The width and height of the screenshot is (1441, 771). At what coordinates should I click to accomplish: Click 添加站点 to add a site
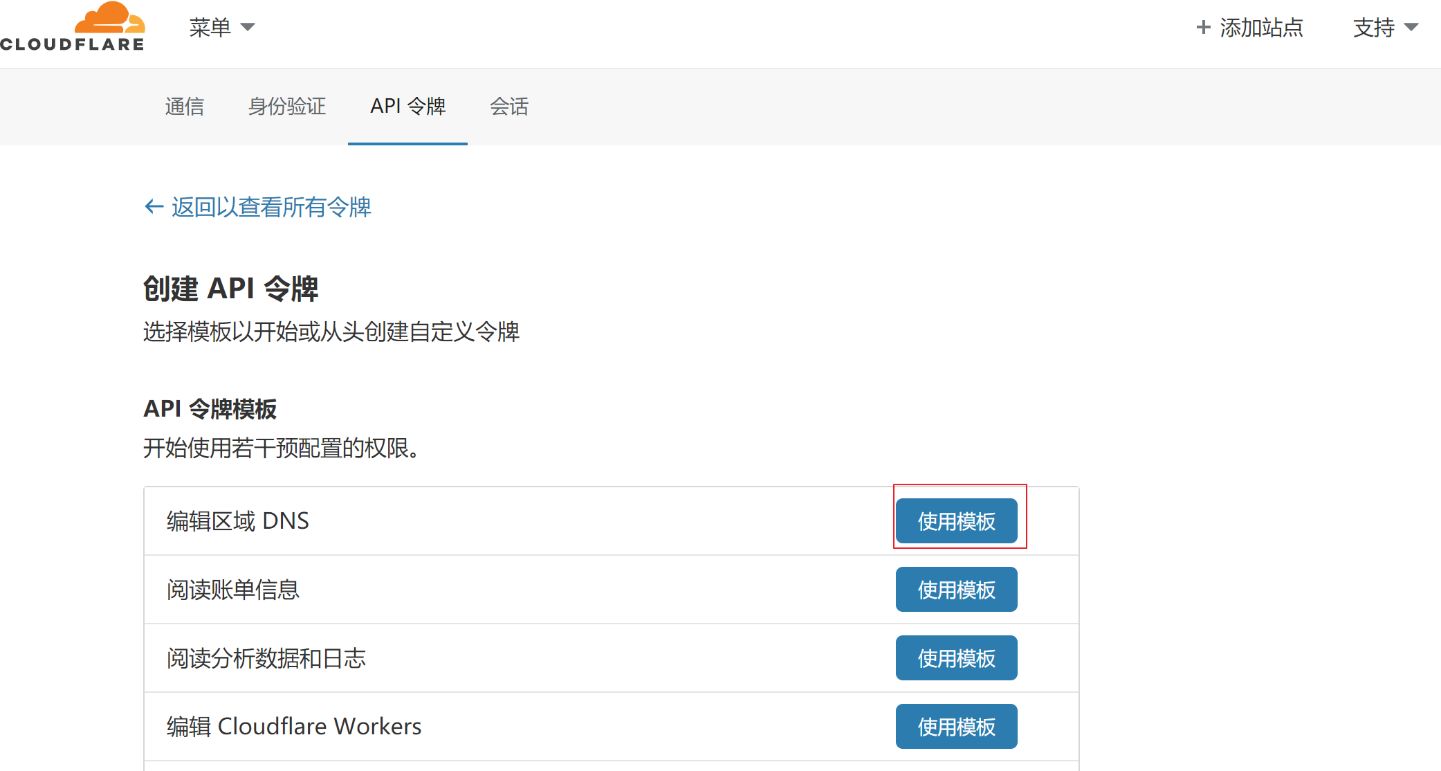click(1250, 28)
